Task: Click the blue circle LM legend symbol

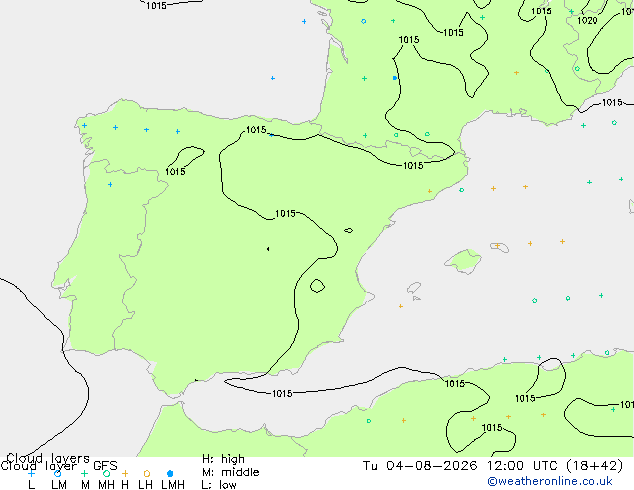Action: point(57,473)
